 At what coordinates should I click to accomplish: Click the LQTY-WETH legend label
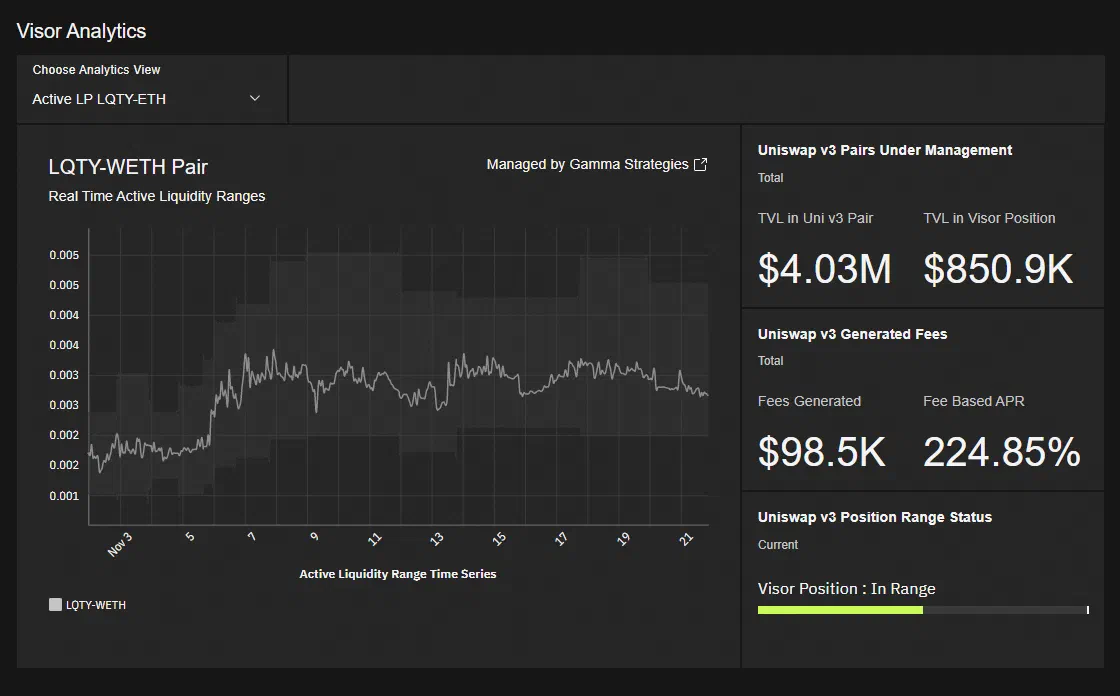96,605
